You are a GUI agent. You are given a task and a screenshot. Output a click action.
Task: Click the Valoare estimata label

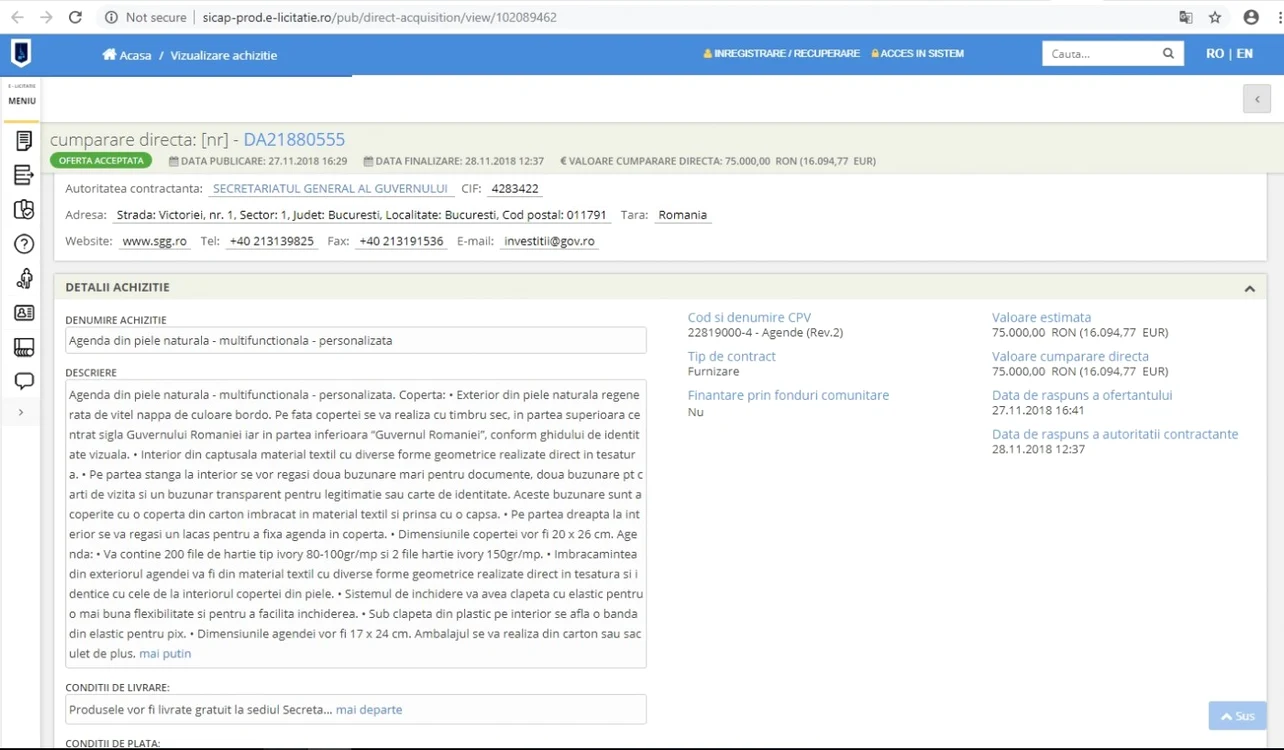point(1042,318)
